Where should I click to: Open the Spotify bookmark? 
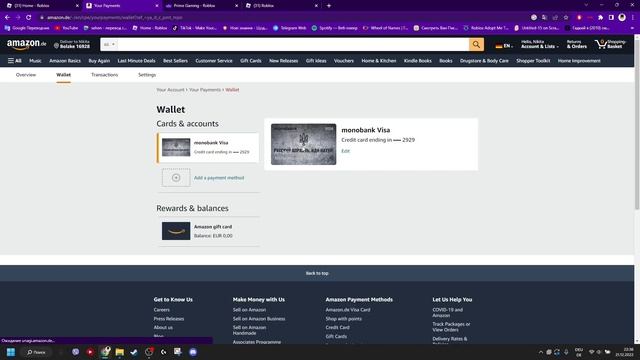tap(334, 28)
